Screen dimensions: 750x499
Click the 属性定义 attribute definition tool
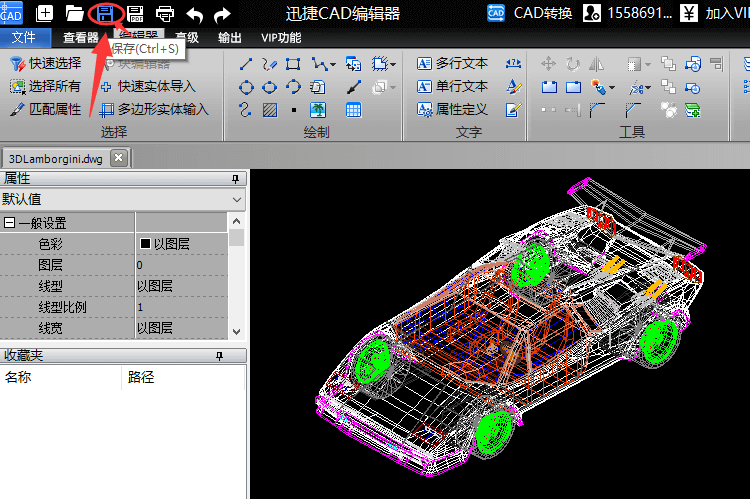point(452,109)
